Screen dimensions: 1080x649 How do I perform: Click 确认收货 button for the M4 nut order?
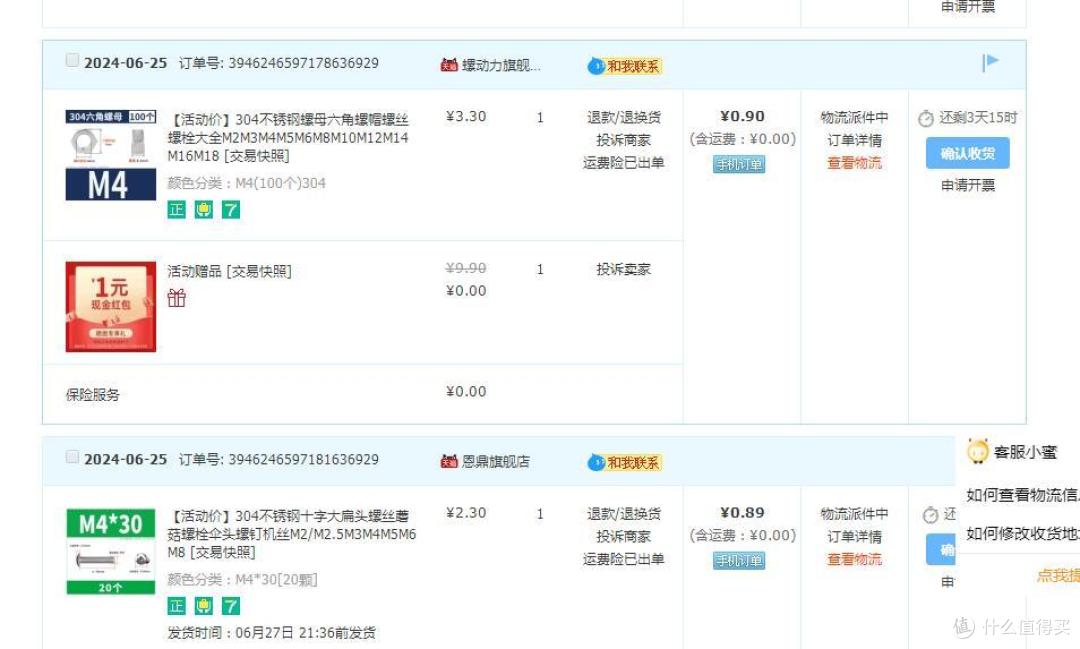968,153
